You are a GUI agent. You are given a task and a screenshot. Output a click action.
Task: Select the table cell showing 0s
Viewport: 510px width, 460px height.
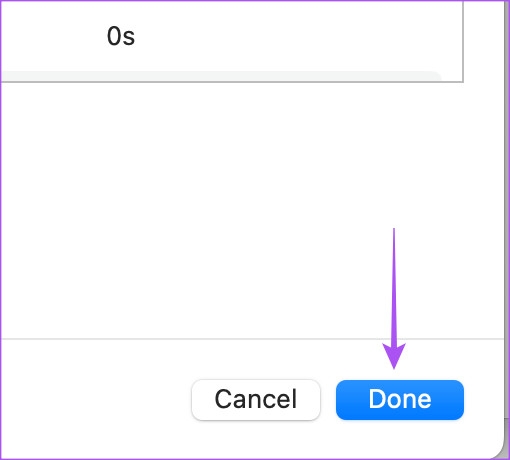pos(121,36)
